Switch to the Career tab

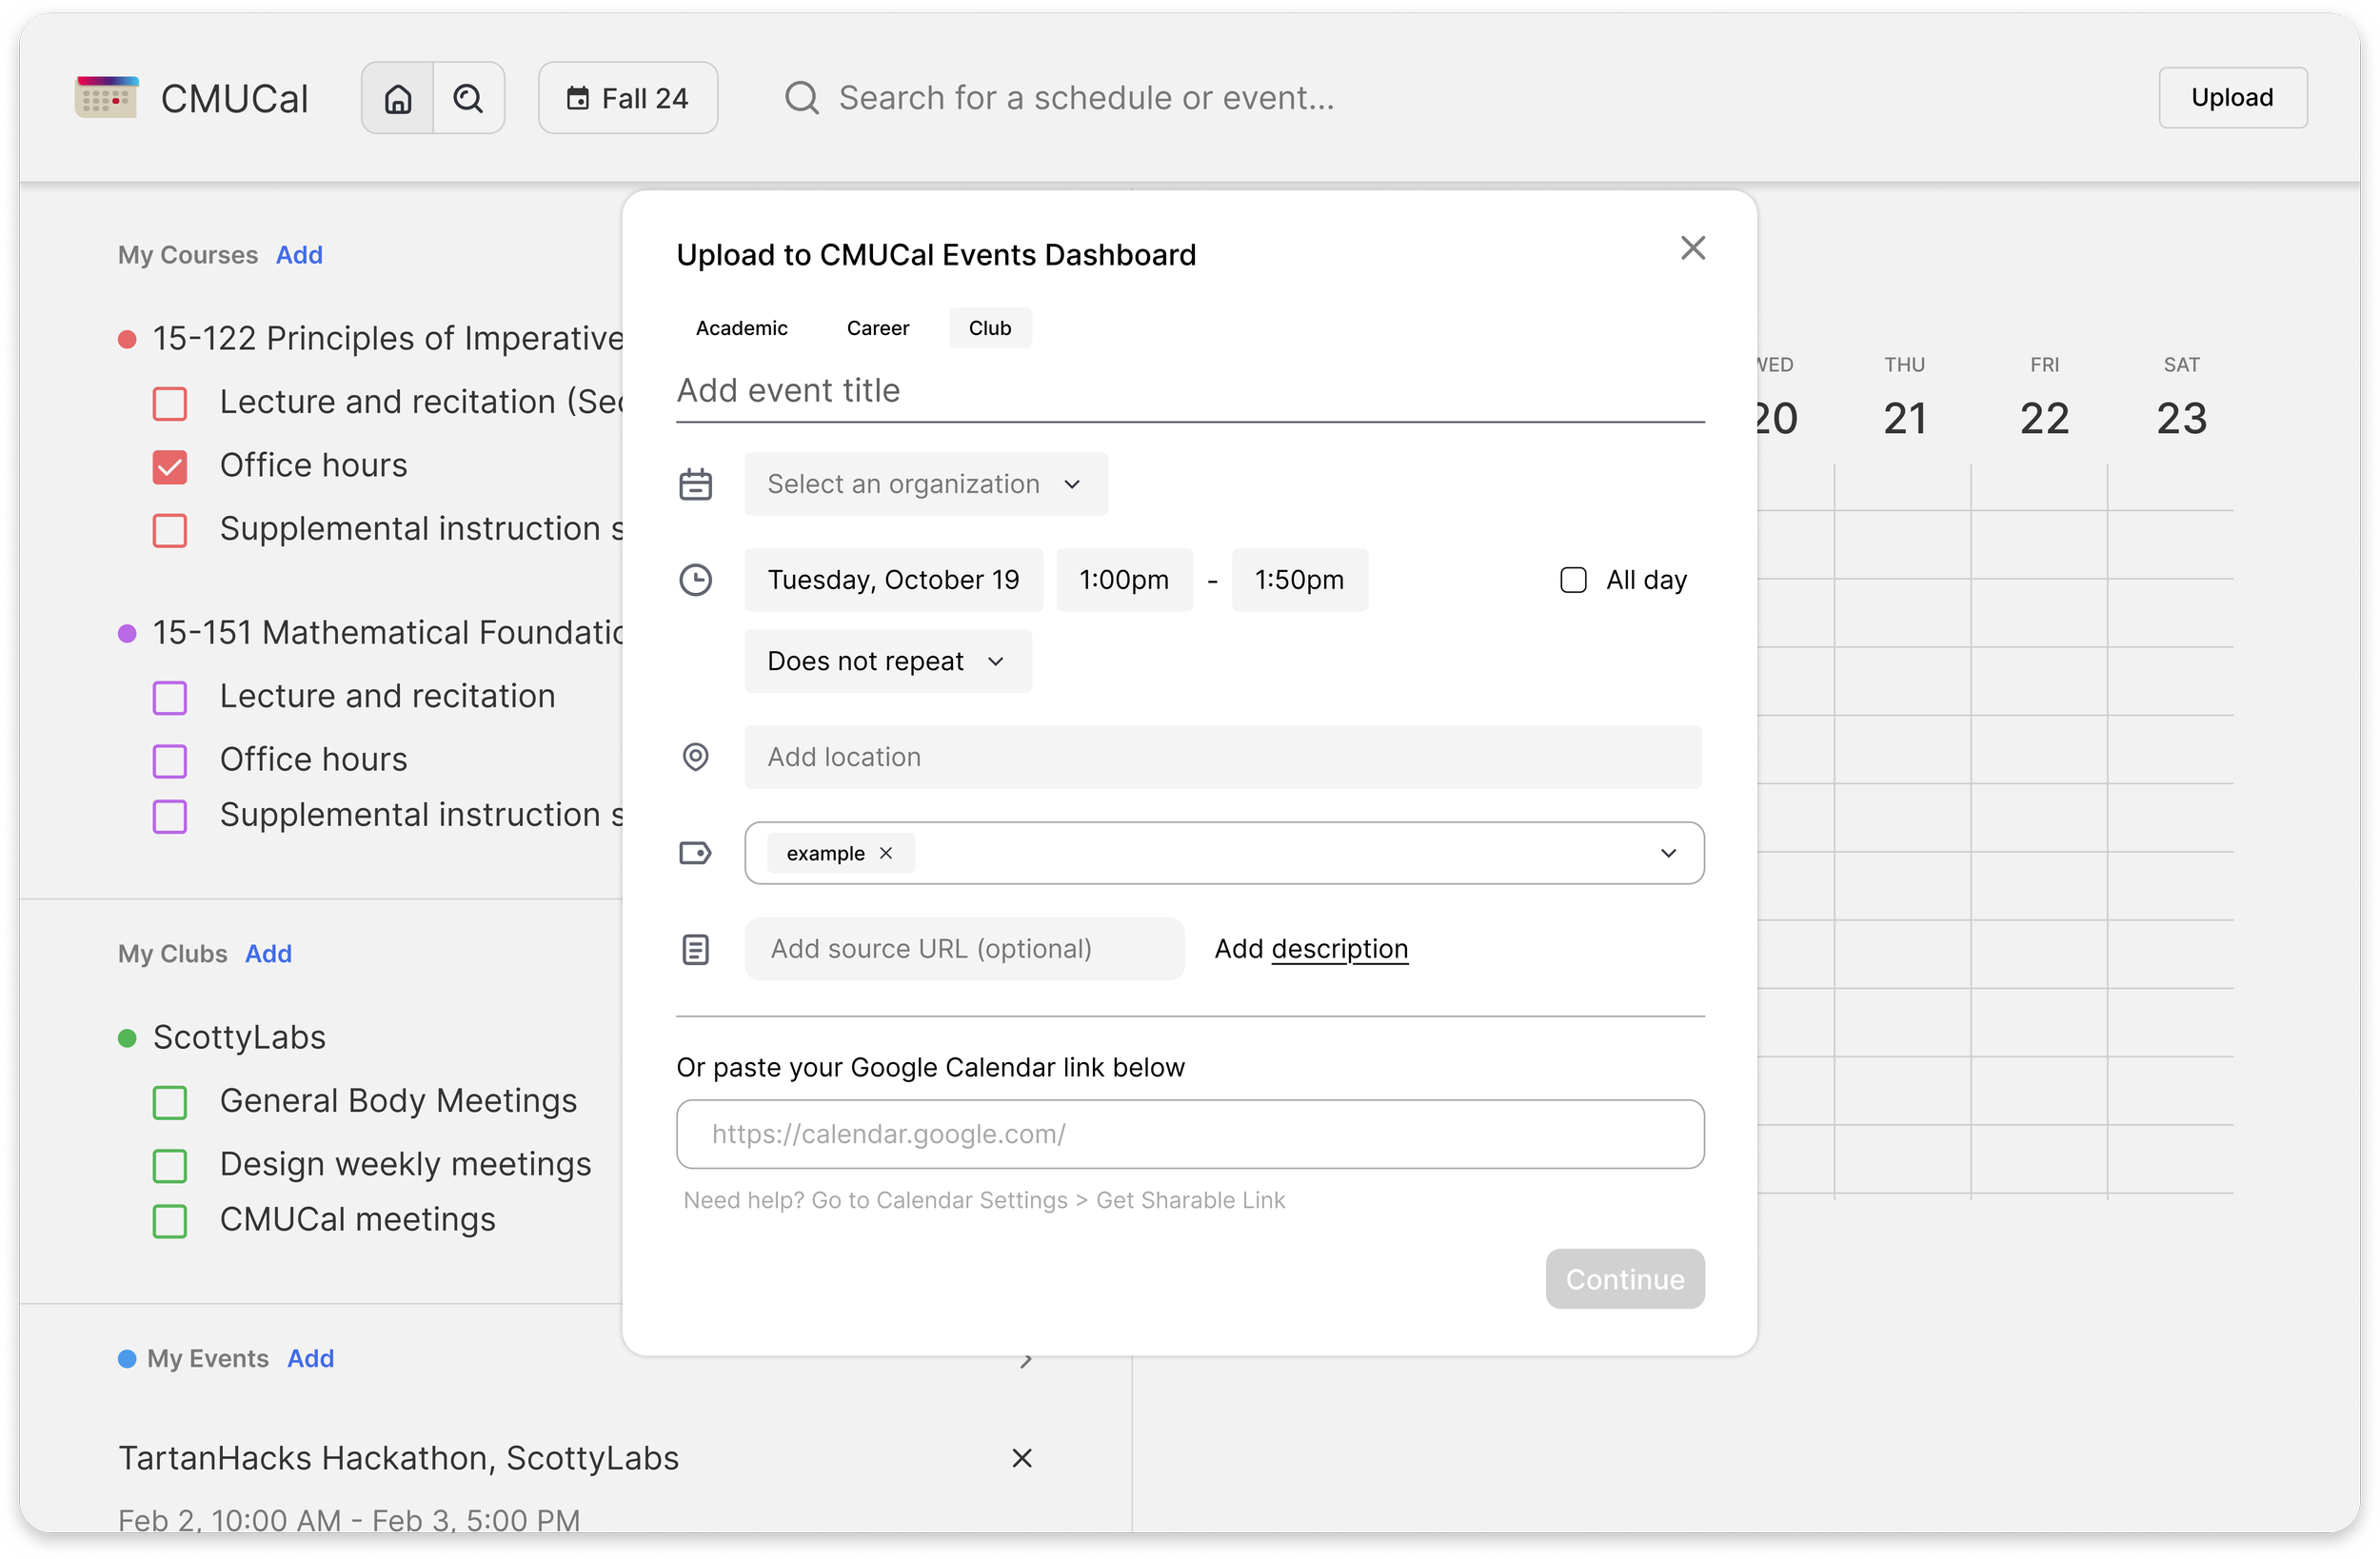(877, 328)
